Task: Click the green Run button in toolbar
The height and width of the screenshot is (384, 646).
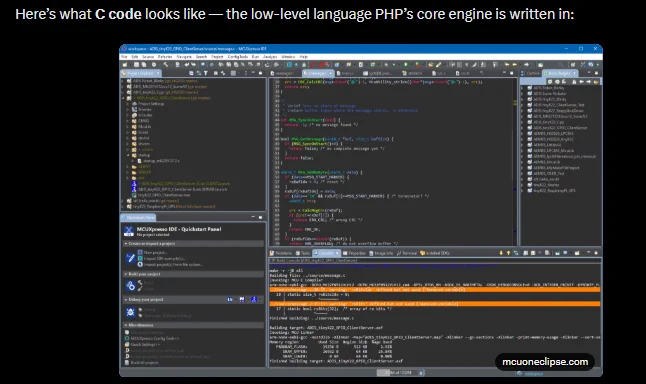Action: [405, 65]
